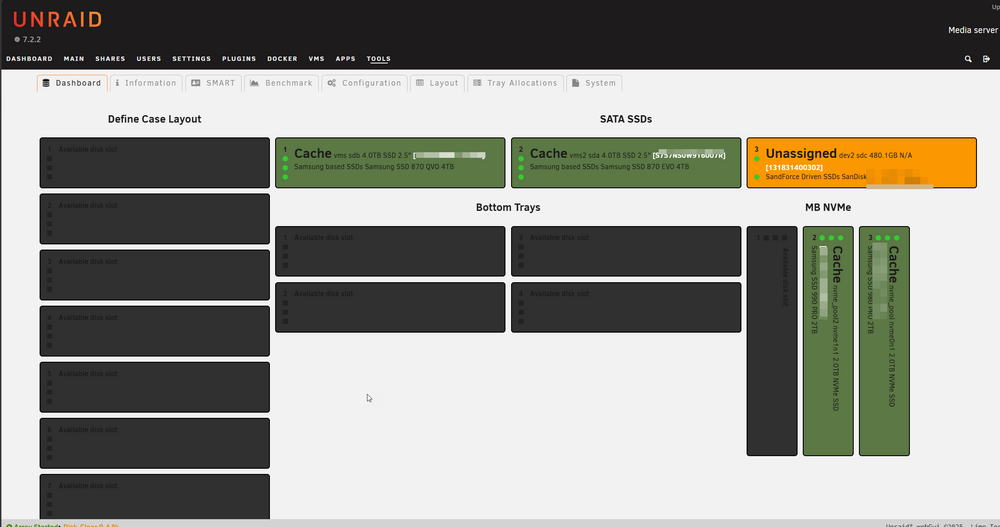The image size is (1000, 527).
Task: Click Define Case Layout available slot 3
Action: 154,275
